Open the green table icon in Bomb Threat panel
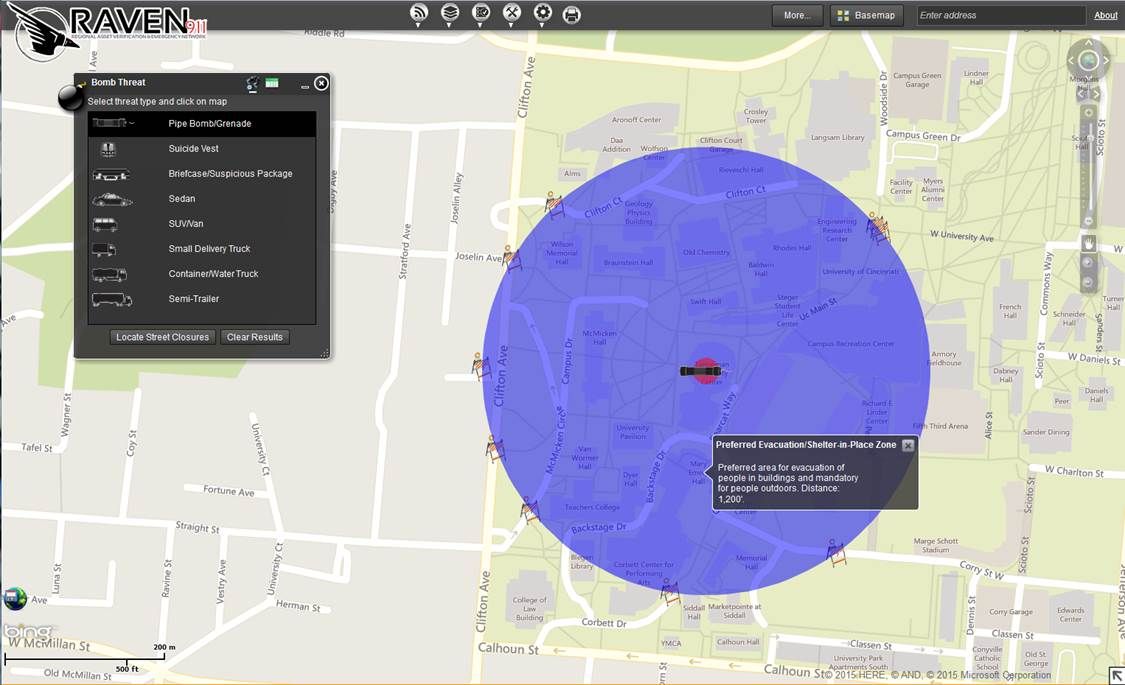Image resolution: width=1125 pixels, height=685 pixels. pos(272,83)
